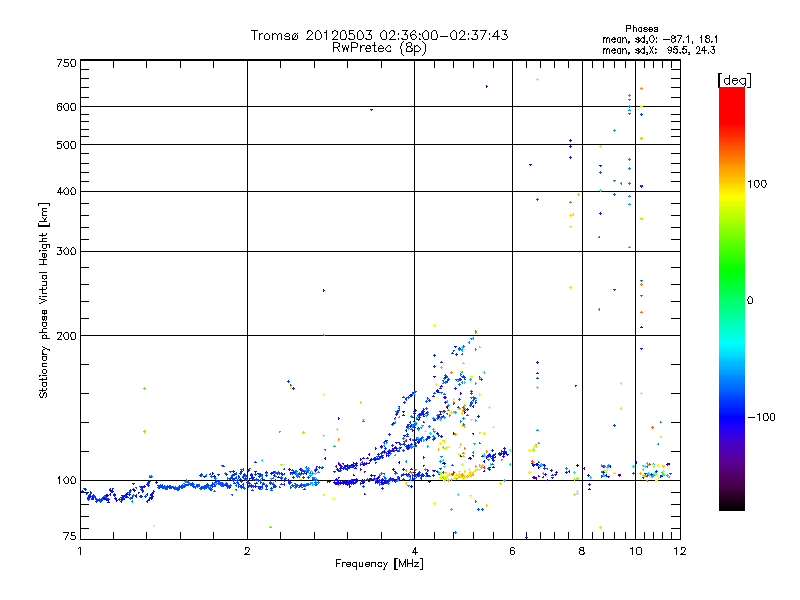
Task: Click the x-axis '6' tick label
Action: pyautogui.click(x=512, y=551)
